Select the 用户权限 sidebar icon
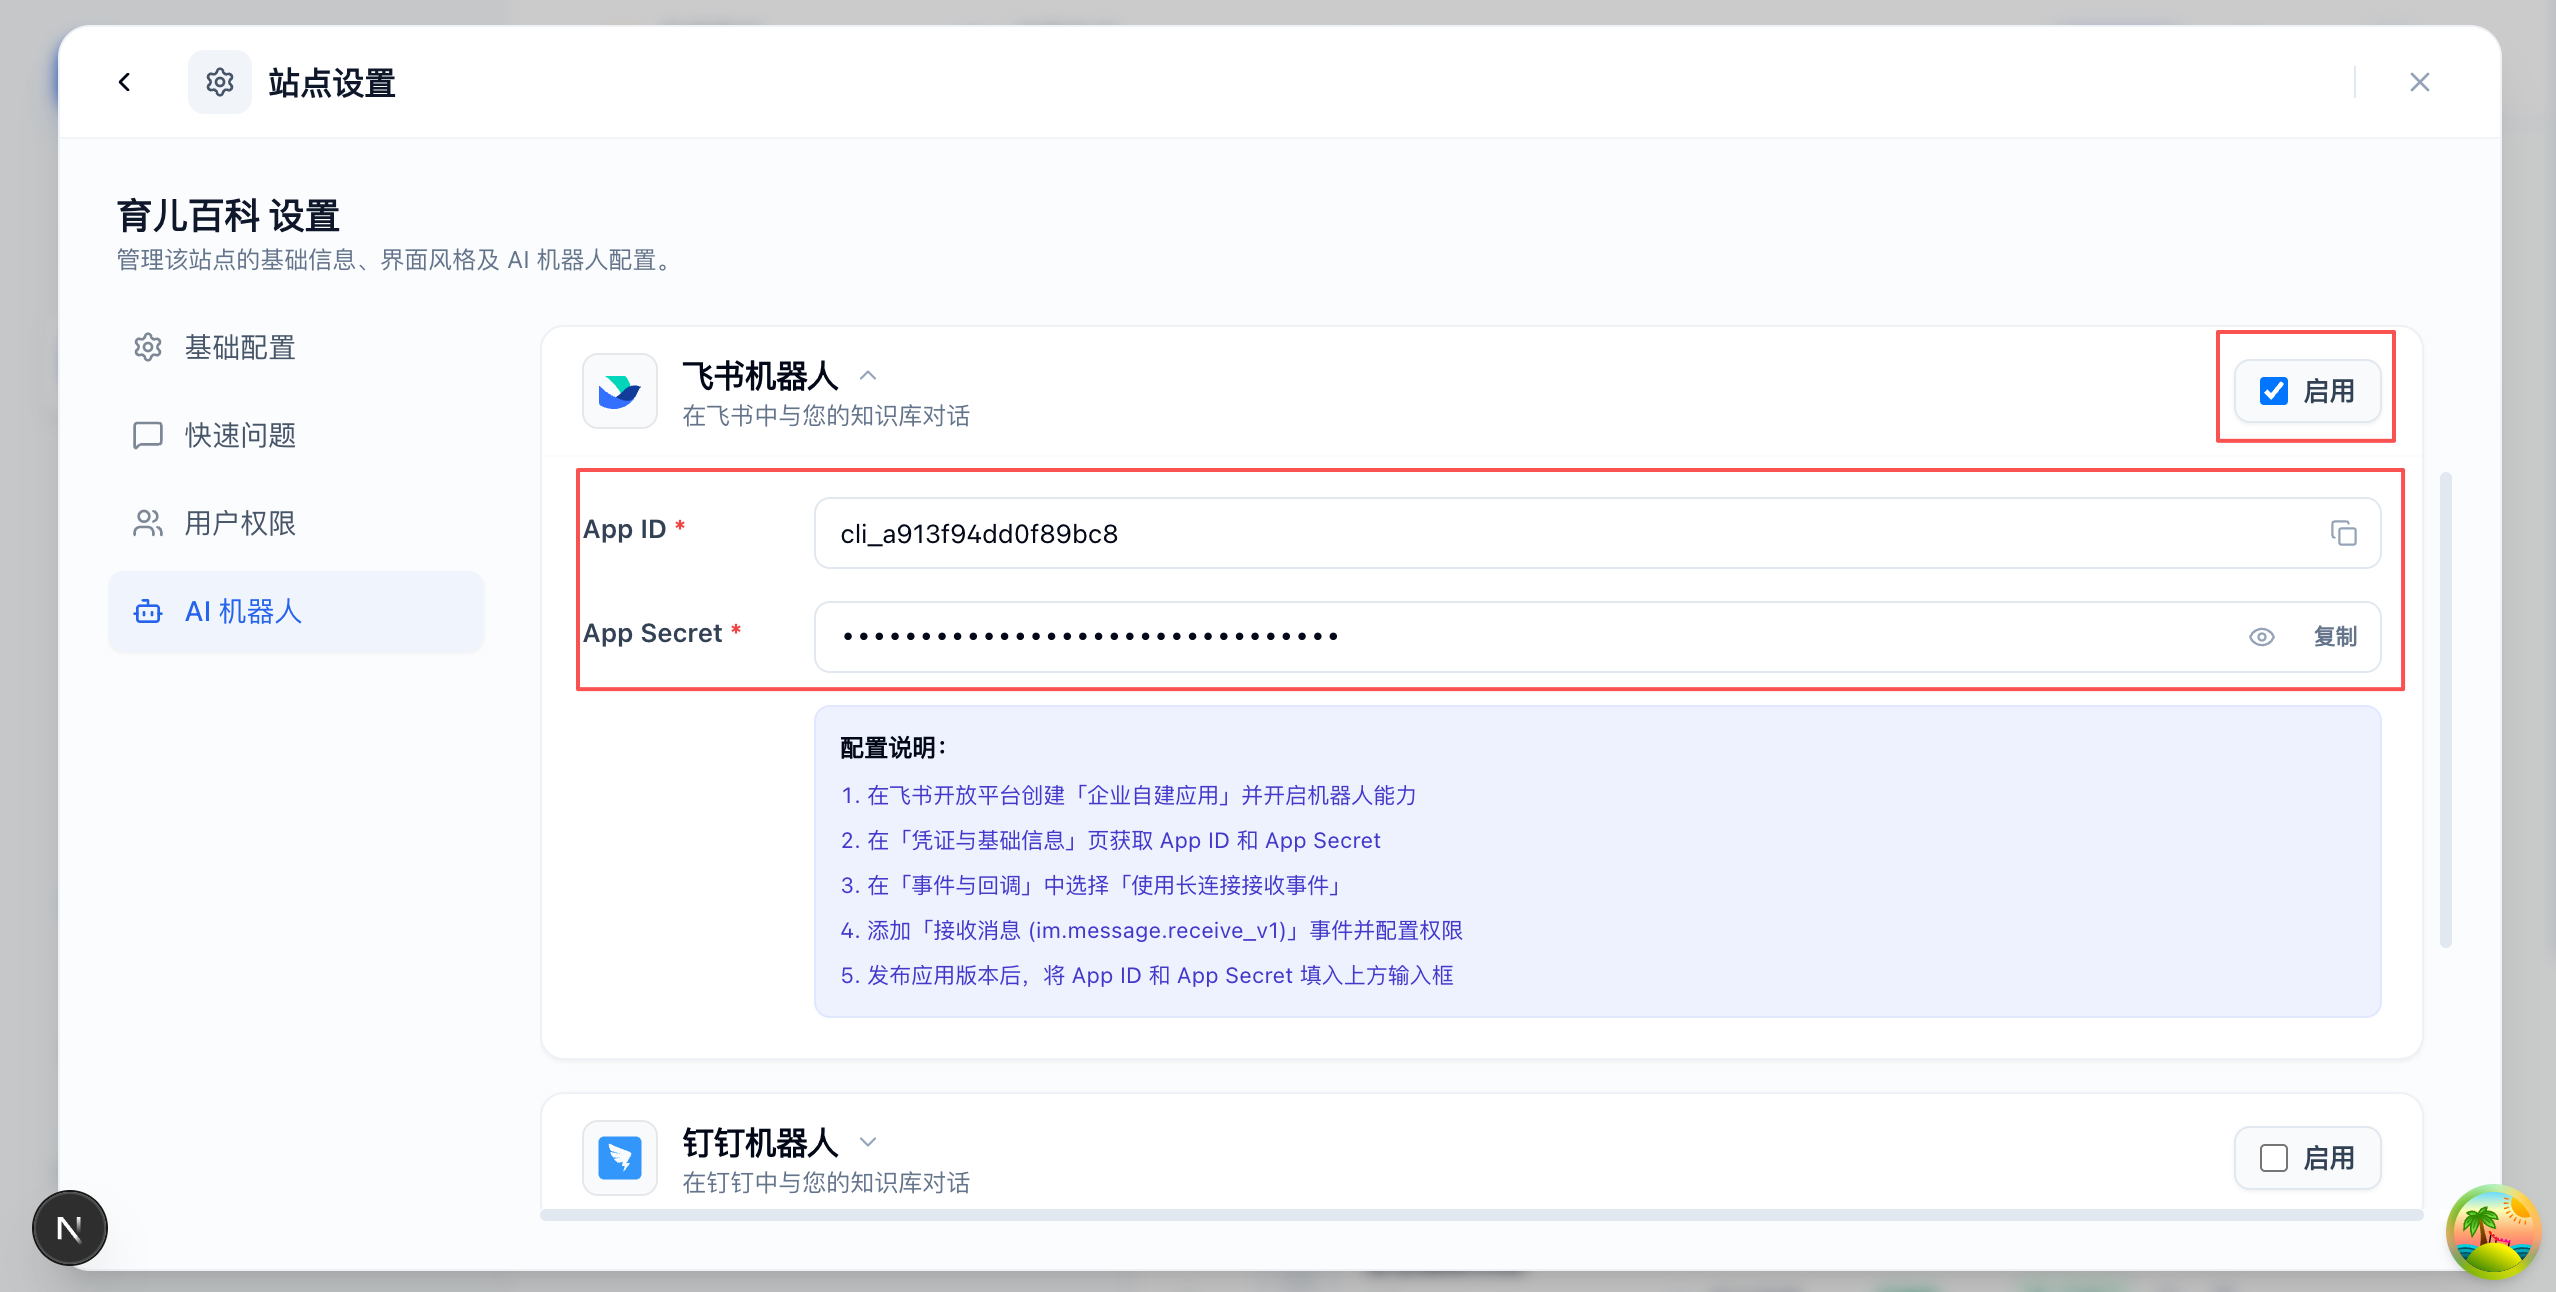2556x1292 pixels. click(147, 523)
